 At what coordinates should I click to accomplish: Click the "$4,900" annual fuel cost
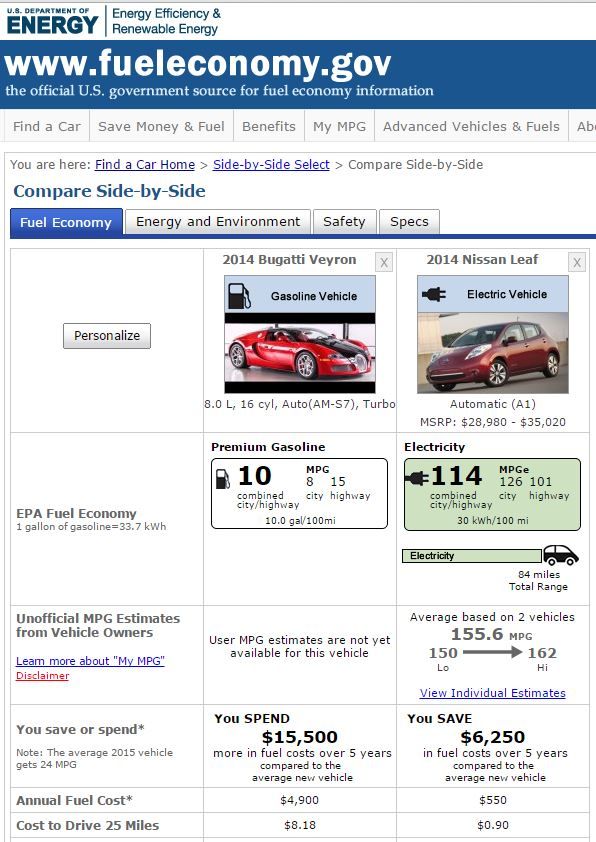[300, 800]
